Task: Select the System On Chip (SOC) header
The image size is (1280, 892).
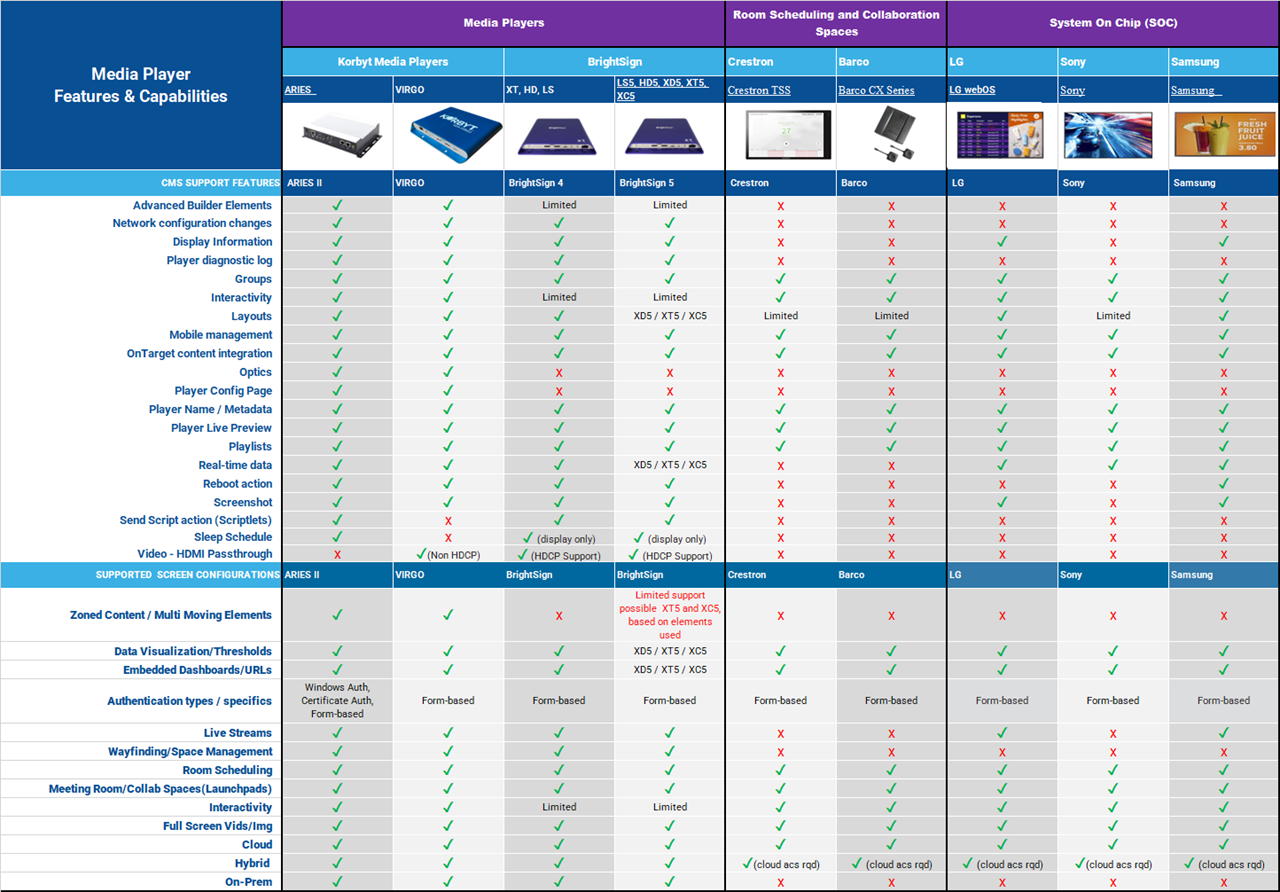Action: [1113, 23]
